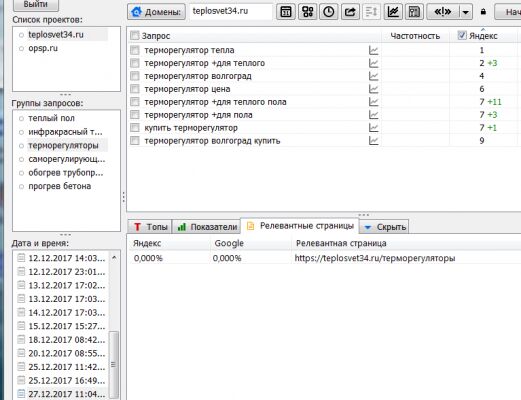Viewport: 521px width, 400px height.
Task: Select the 14.12.2017 17:03 date entry
Action: pos(62,313)
